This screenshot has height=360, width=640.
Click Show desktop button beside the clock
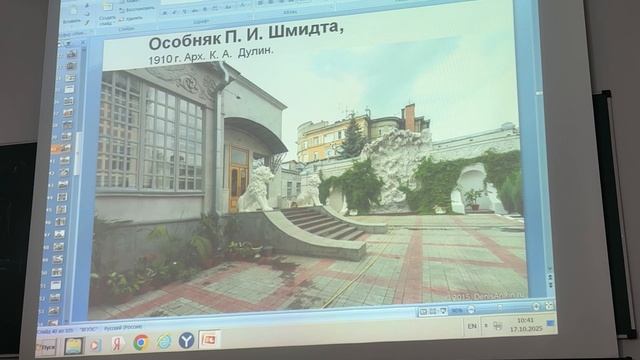point(550,324)
